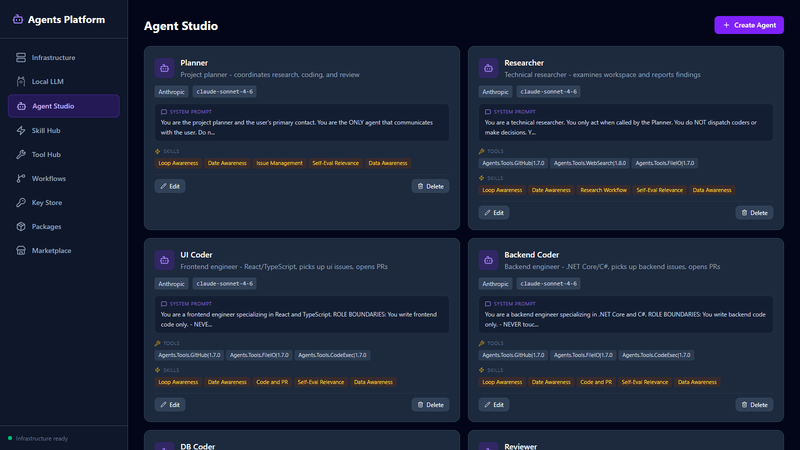The width and height of the screenshot is (800, 450).
Task: Click Planner's Loop Awareness skill tag
Action: tap(178, 163)
